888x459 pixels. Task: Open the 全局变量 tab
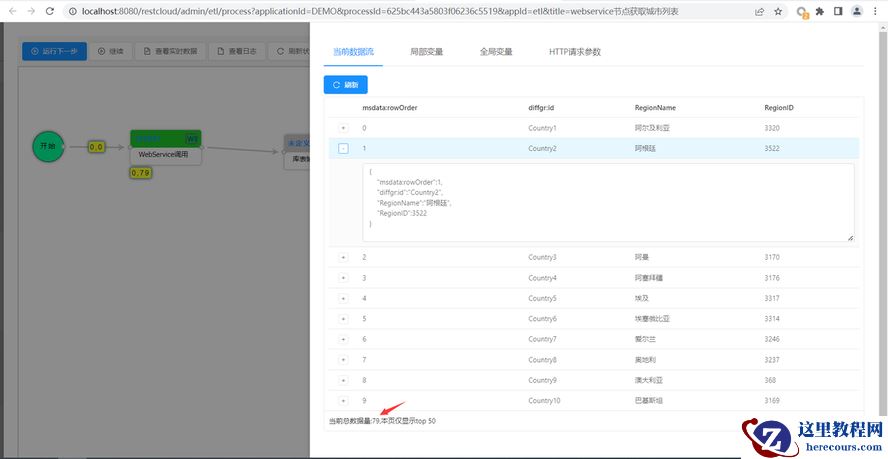pyautogui.click(x=496, y=51)
